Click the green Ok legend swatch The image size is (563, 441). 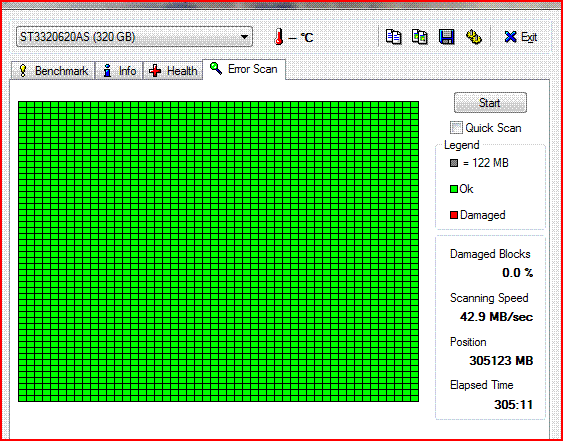click(454, 189)
